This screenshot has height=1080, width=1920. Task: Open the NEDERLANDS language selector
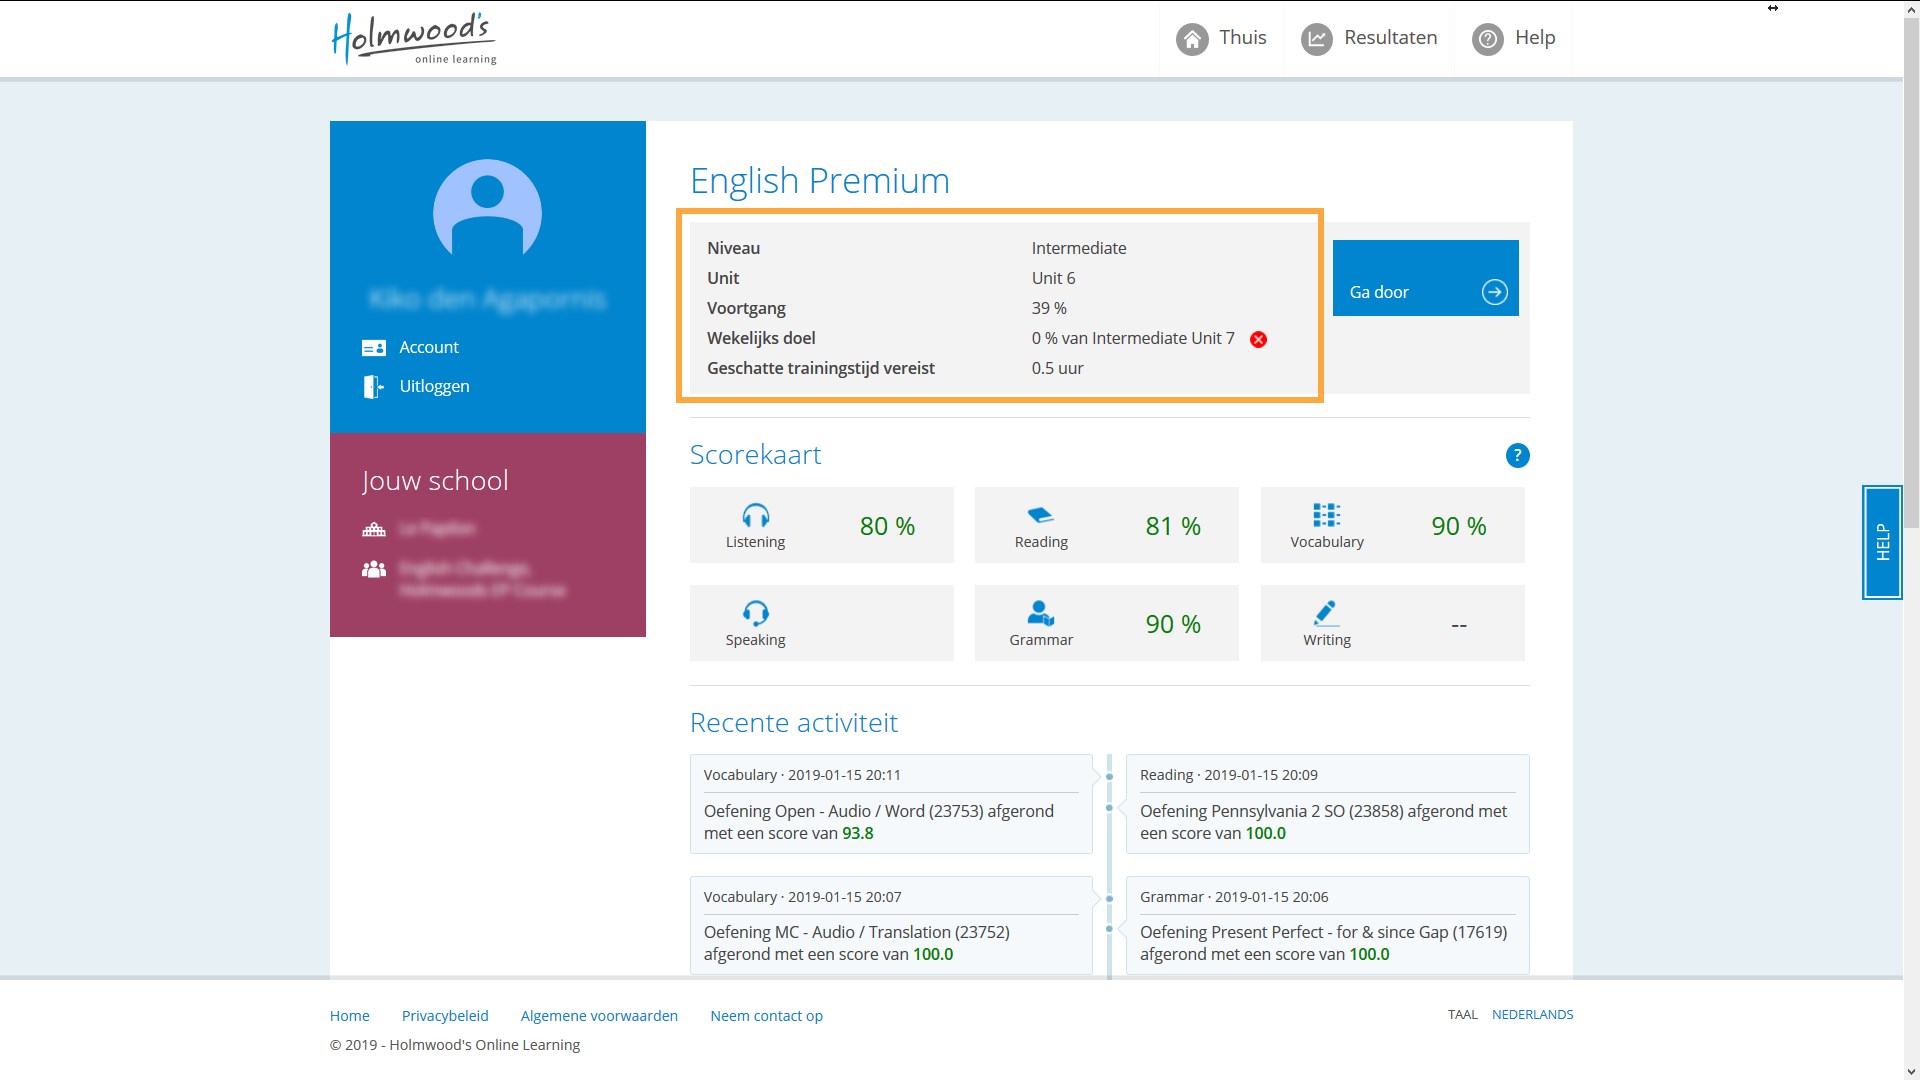tap(1532, 1014)
